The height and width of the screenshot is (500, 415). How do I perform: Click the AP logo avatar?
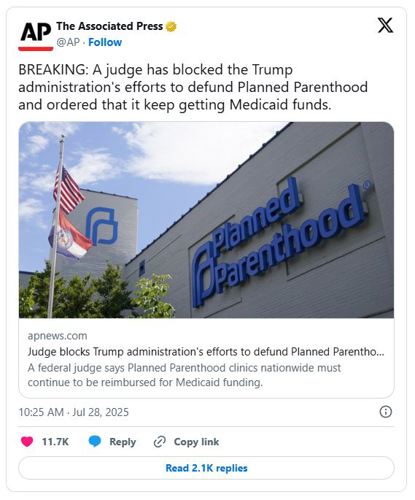(x=36, y=36)
